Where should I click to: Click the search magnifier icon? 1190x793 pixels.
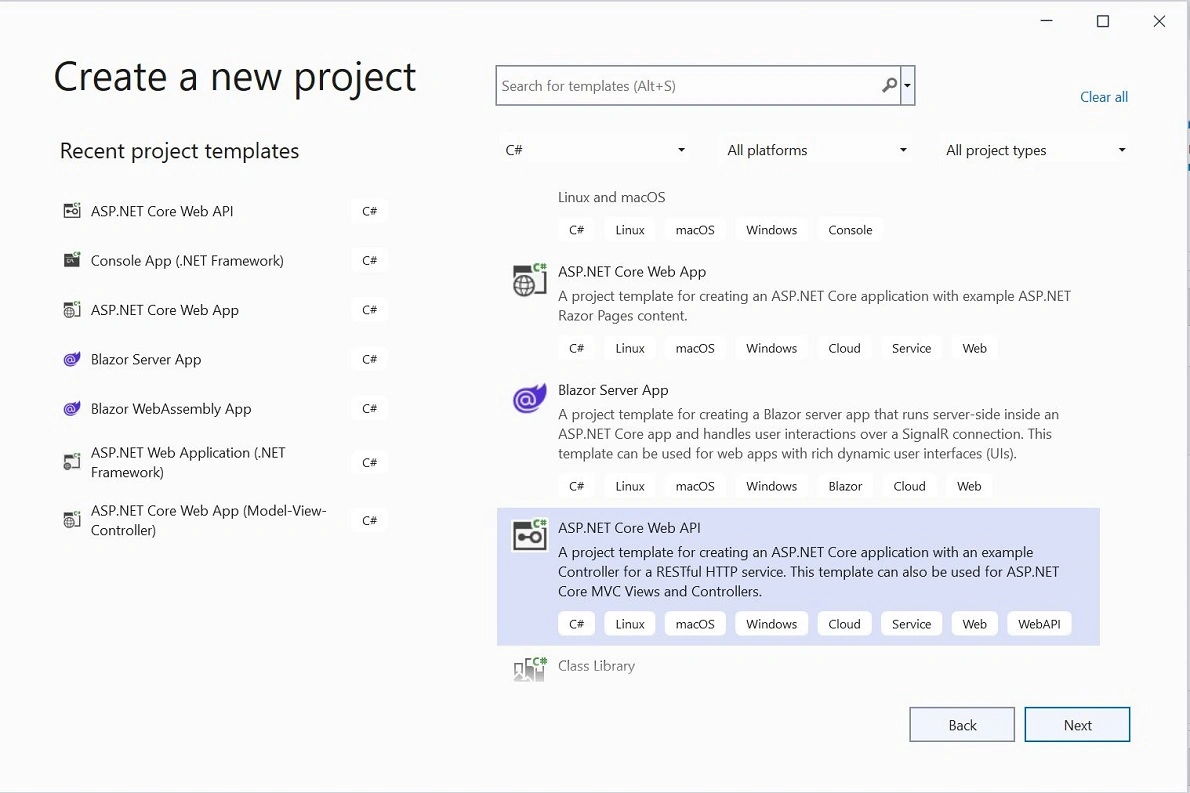click(889, 85)
